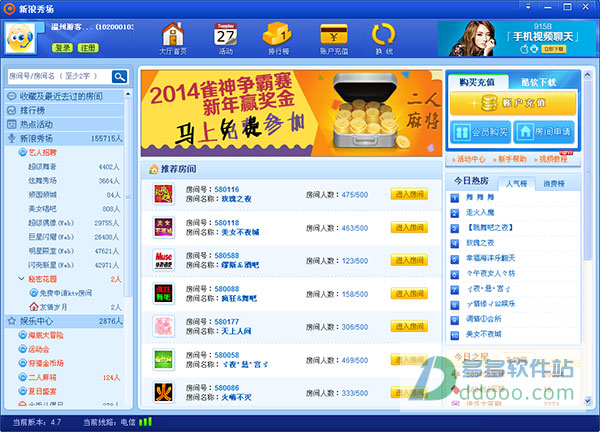The width and height of the screenshot is (600, 432).
Task: Click the 登录 login button
Action: (x=62, y=47)
